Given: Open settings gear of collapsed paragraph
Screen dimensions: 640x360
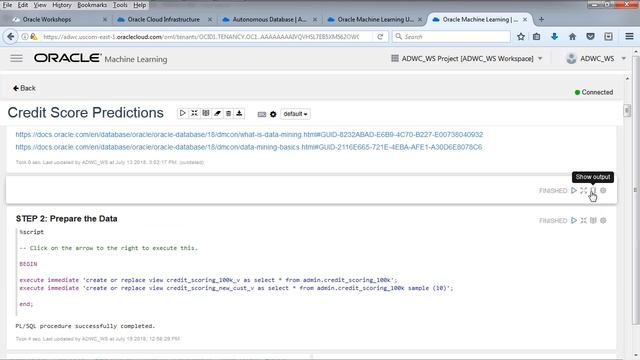Looking at the screenshot, I should coord(603,191).
